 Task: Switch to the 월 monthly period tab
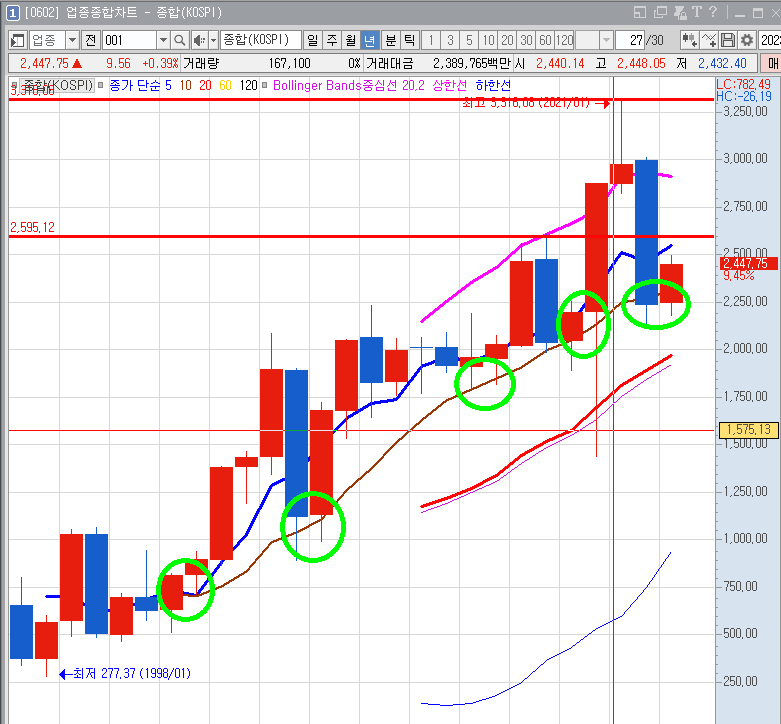pos(350,40)
